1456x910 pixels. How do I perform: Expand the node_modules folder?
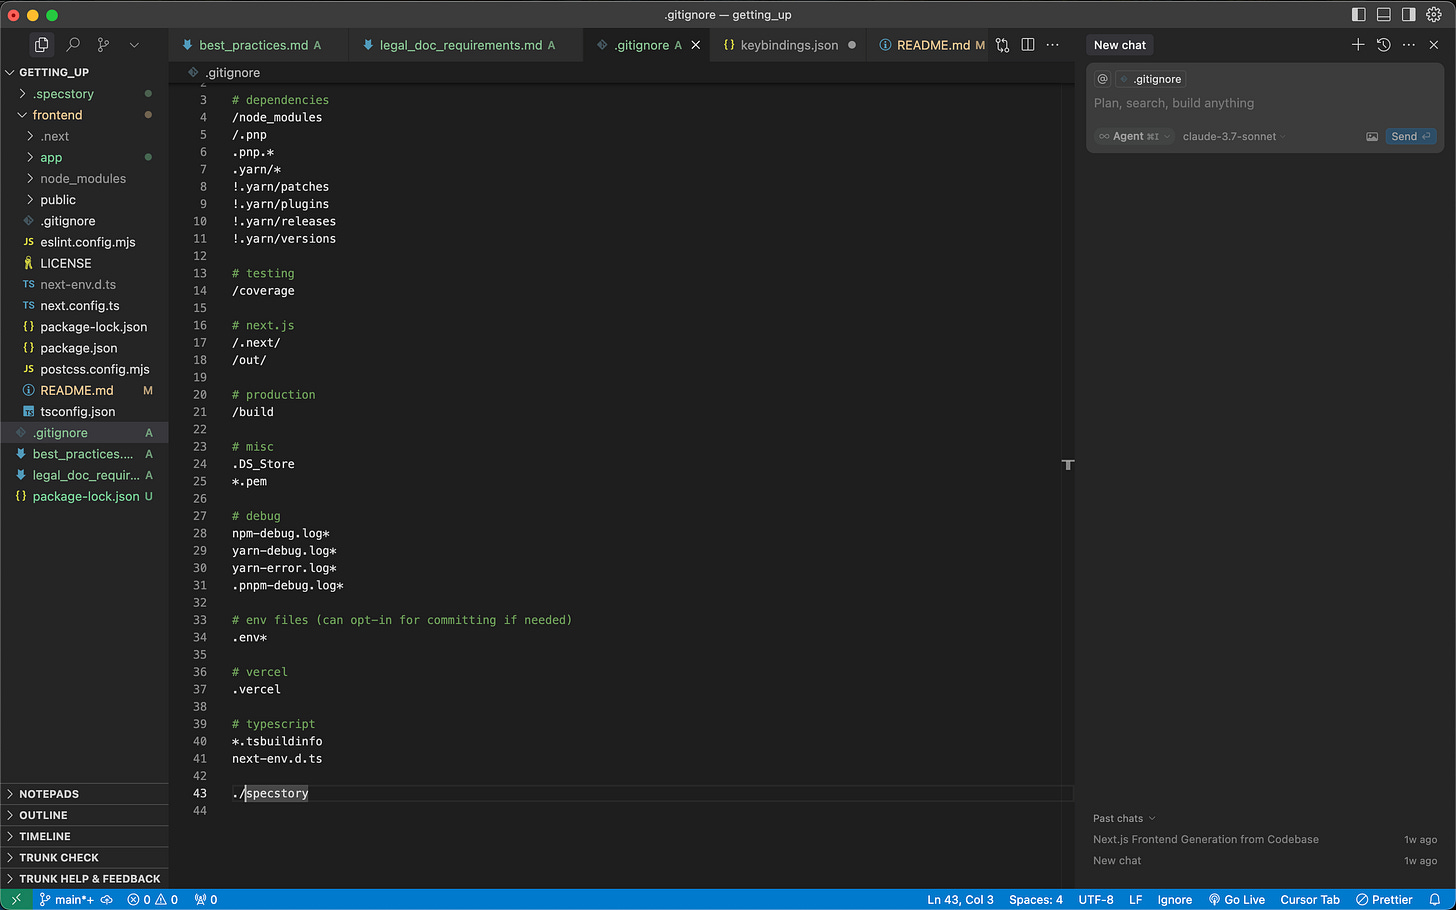pos(84,178)
